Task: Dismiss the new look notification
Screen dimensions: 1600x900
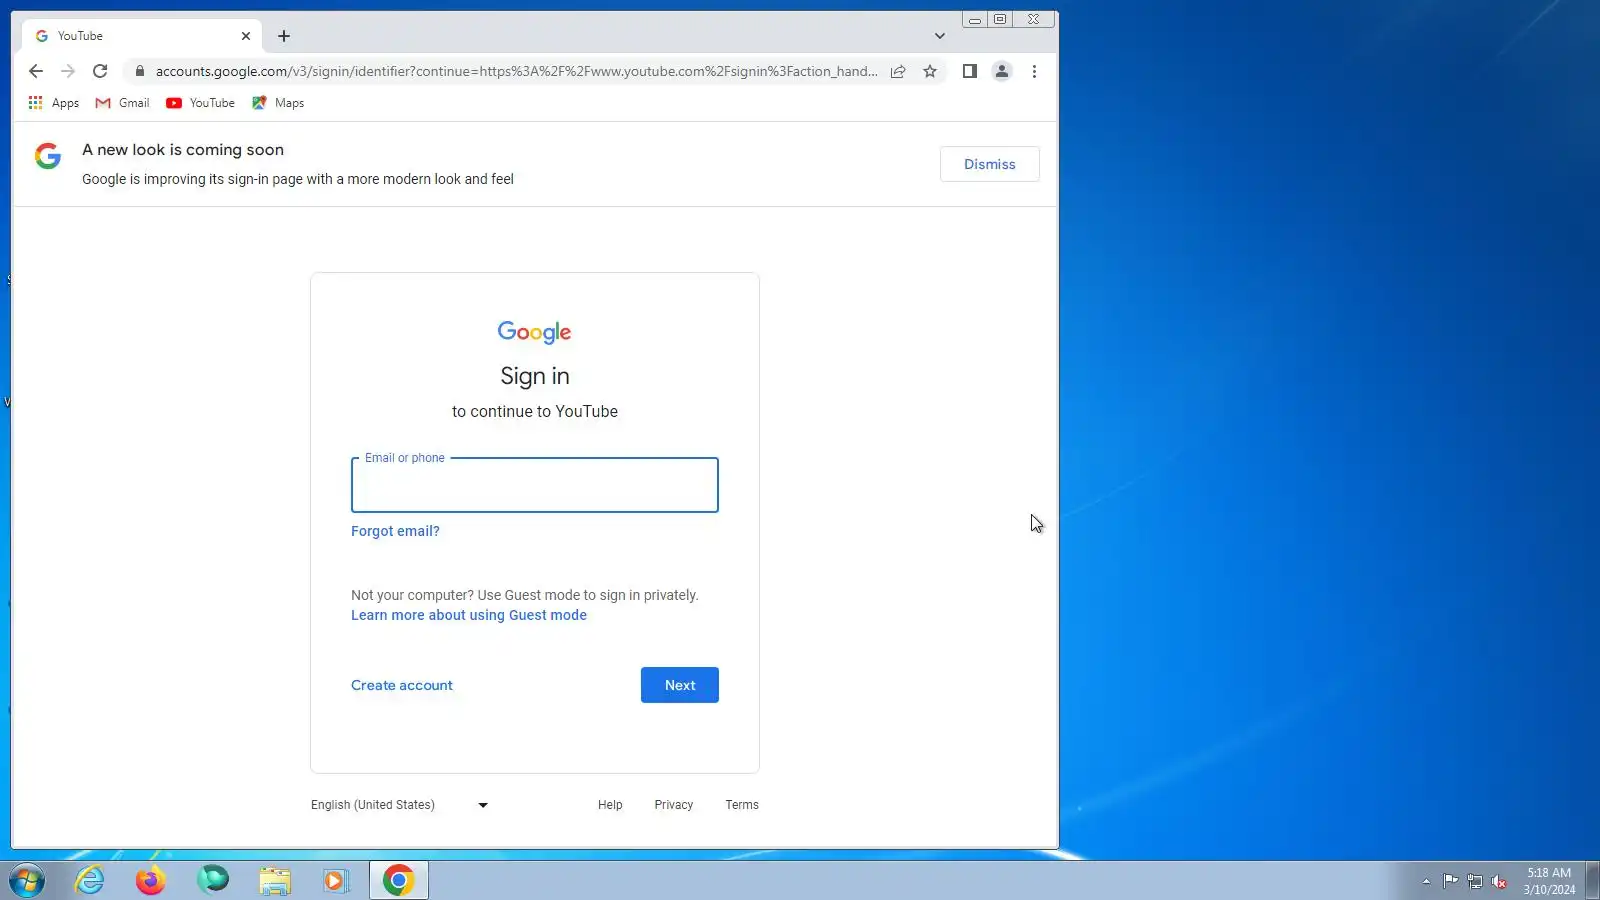Action: (x=989, y=164)
